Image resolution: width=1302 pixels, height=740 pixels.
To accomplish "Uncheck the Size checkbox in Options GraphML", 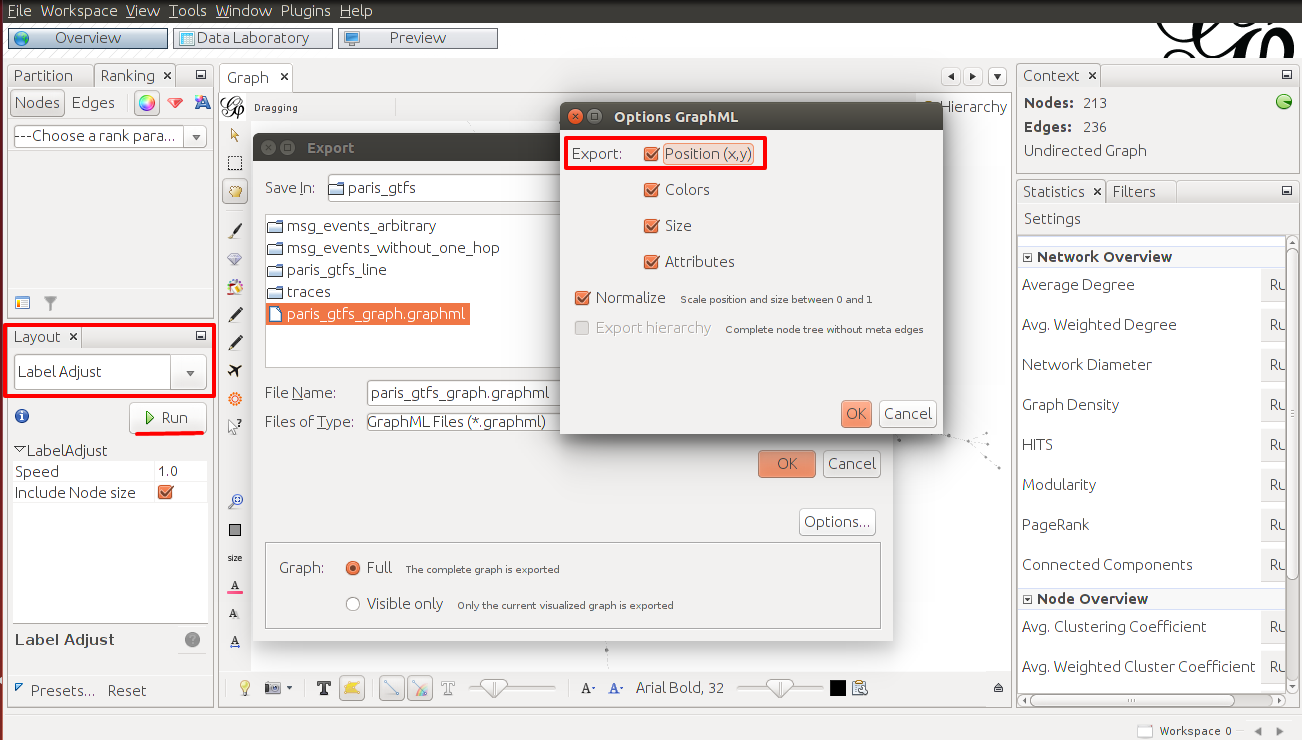I will point(652,226).
